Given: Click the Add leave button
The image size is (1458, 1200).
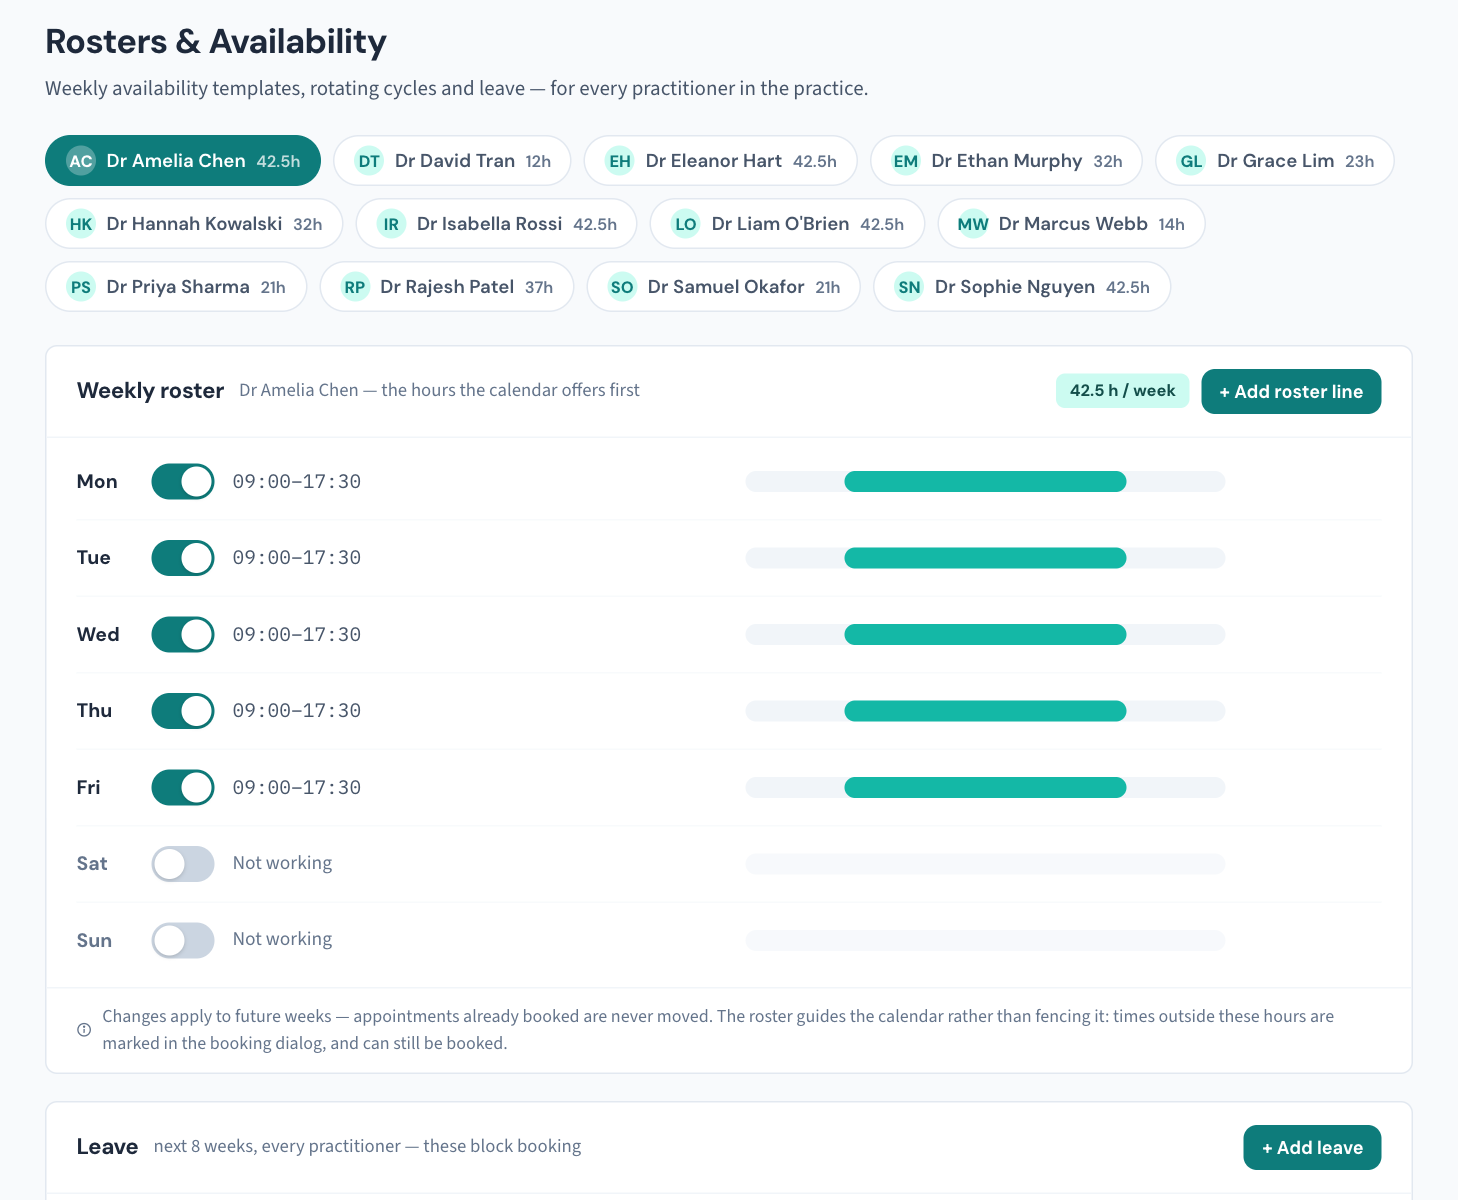Looking at the screenshot, I should 1312,1148.
